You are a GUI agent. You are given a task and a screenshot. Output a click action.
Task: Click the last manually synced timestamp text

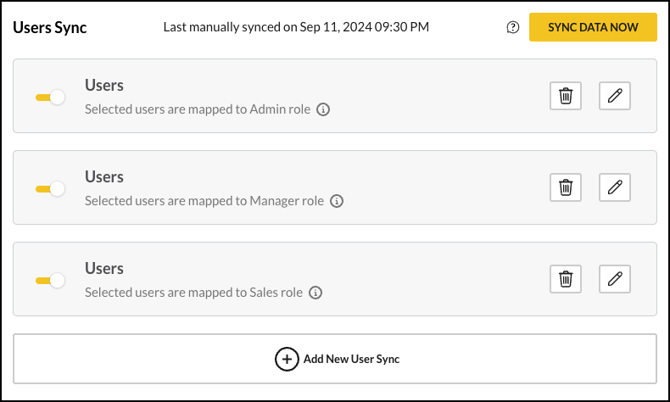tap(296, 27)
